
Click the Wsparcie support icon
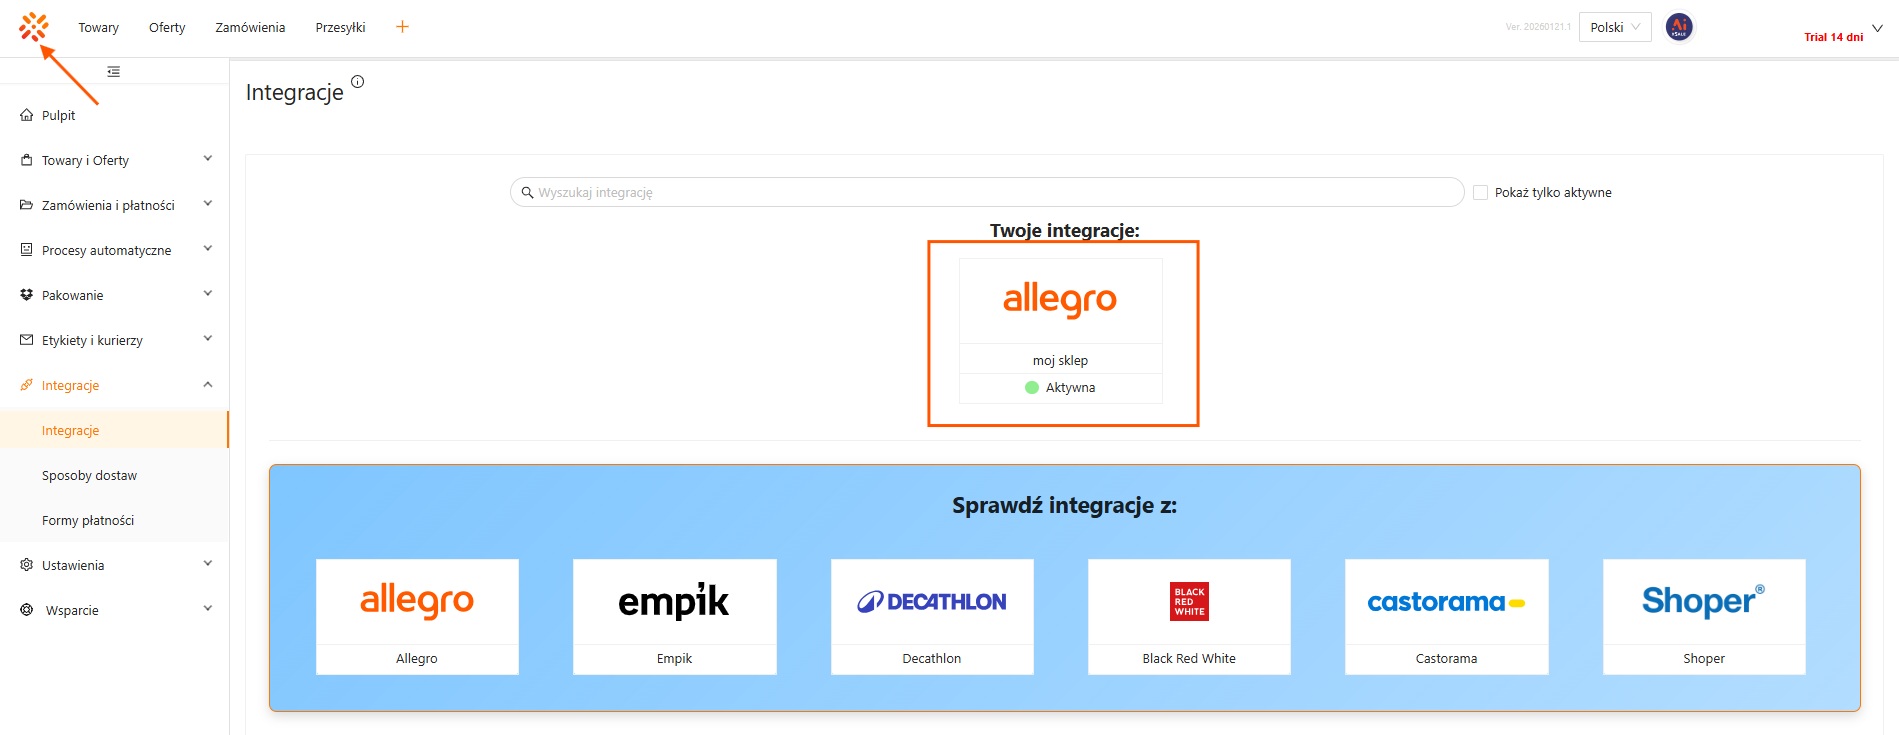pyautogui.click(x=27, y=610)
